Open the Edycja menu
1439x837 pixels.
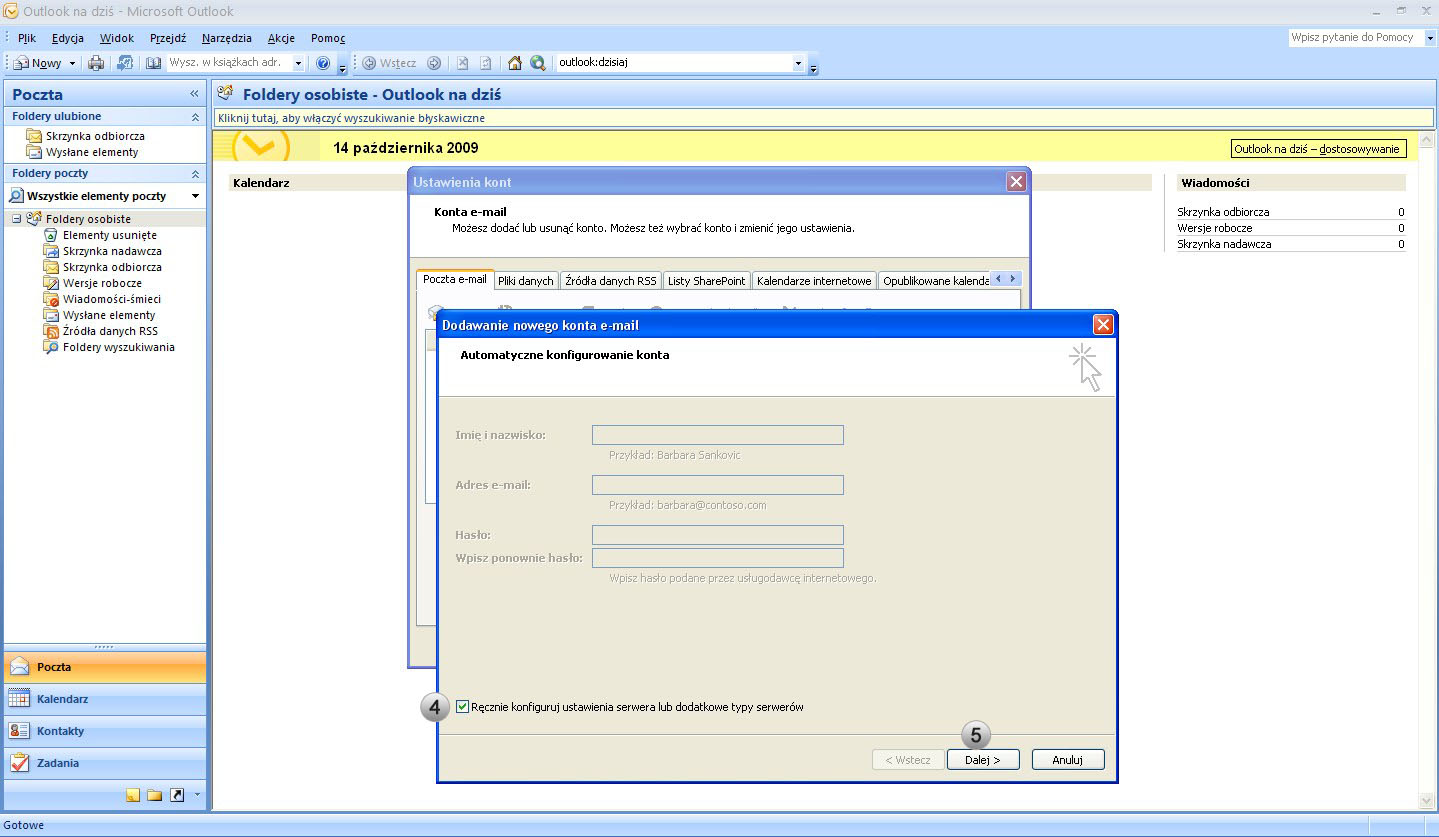point(68,38)
